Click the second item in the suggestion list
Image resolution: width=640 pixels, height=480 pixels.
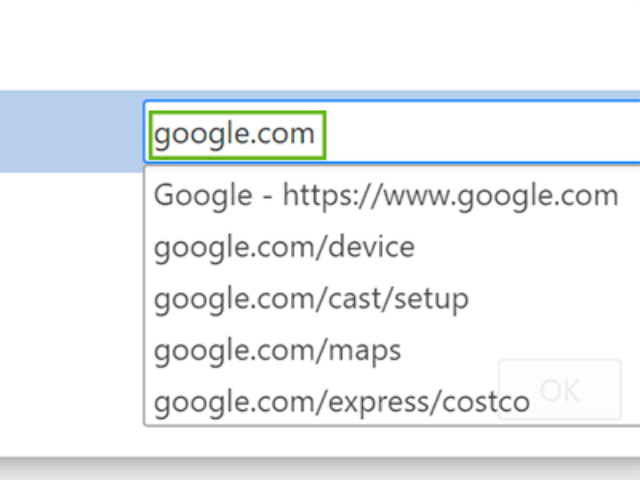(x=284, y=246)
